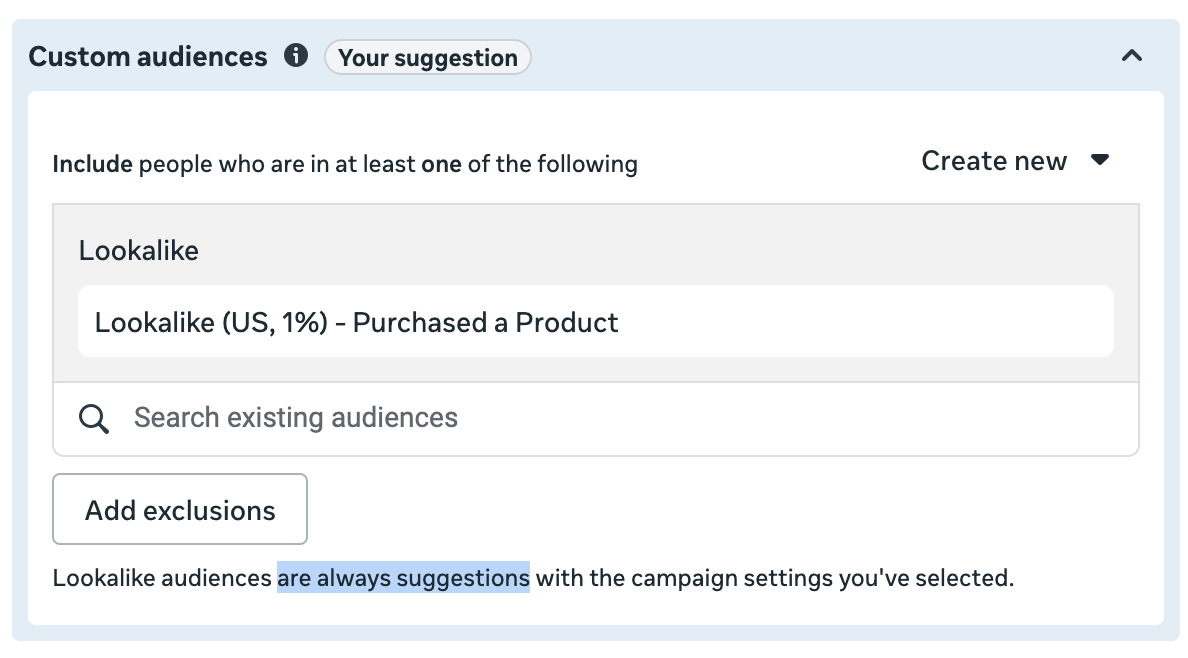Click the arrow next to Create new
Viewport: 1188px width, 658px height.
coord(1100,160)
